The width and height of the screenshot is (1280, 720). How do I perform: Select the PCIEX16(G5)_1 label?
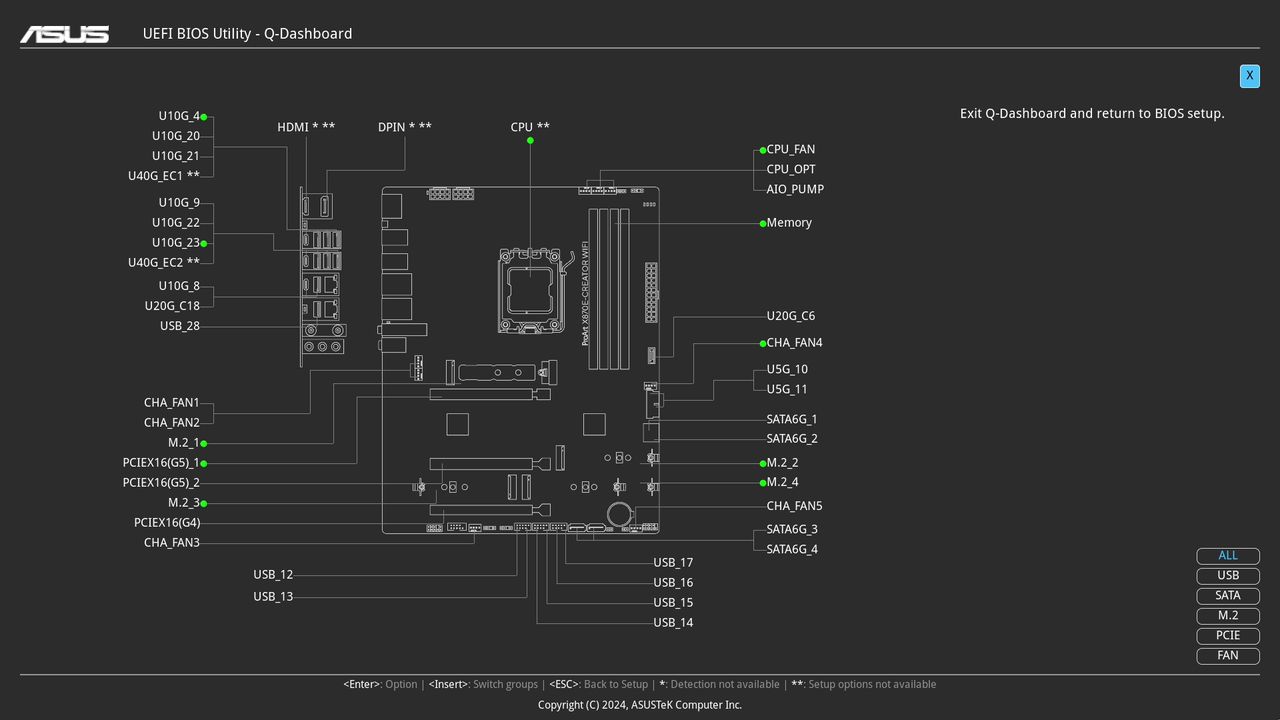(x=161, y=463)
